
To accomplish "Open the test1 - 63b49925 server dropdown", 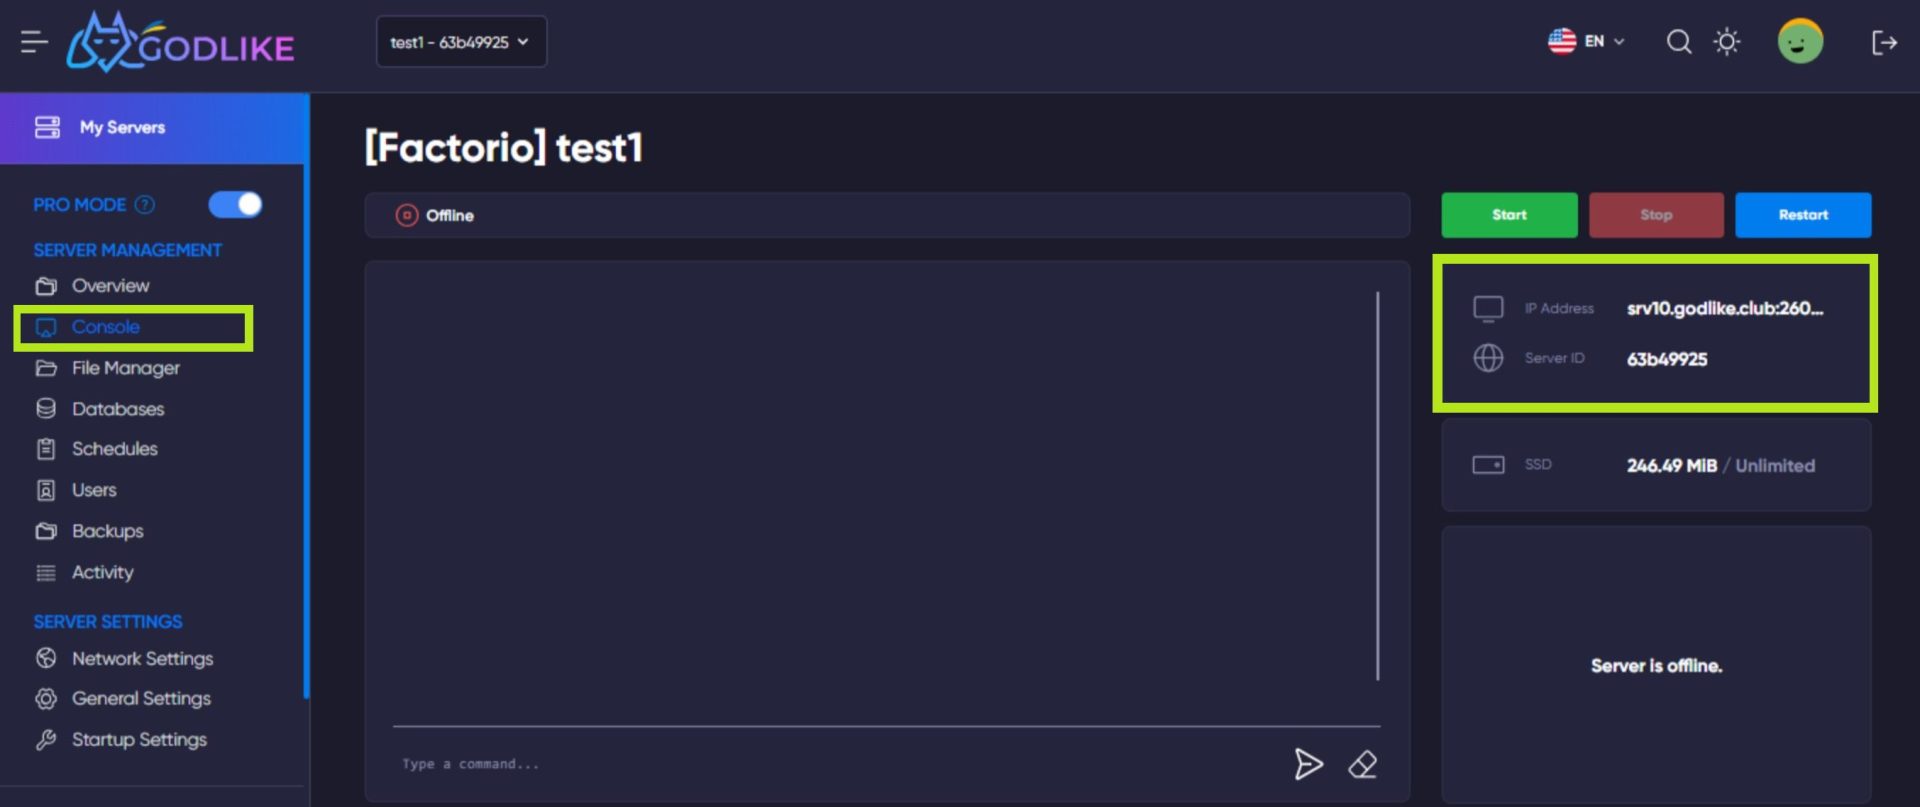I will tap(461, 42).
